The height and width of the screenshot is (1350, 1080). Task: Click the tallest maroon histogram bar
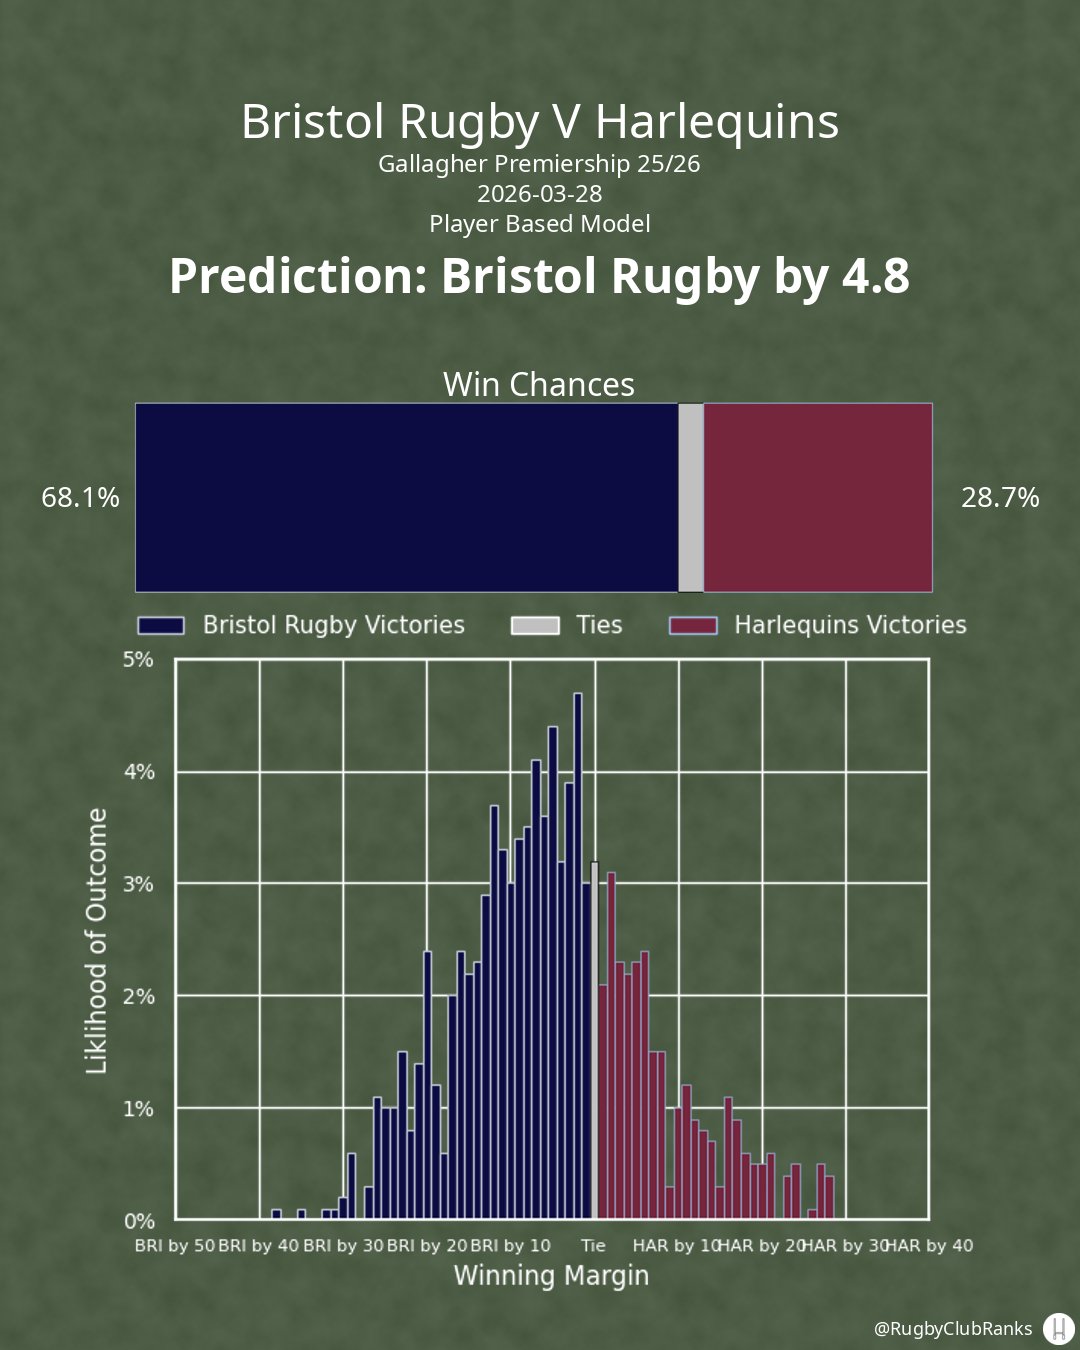(611, 1045)
